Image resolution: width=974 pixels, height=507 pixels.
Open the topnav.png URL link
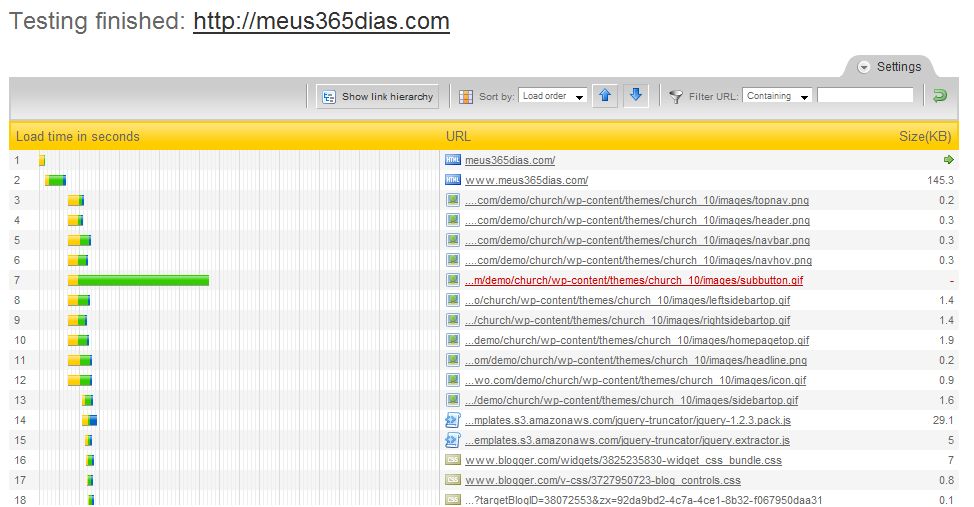pyautogui.click(x=637, y=200)
